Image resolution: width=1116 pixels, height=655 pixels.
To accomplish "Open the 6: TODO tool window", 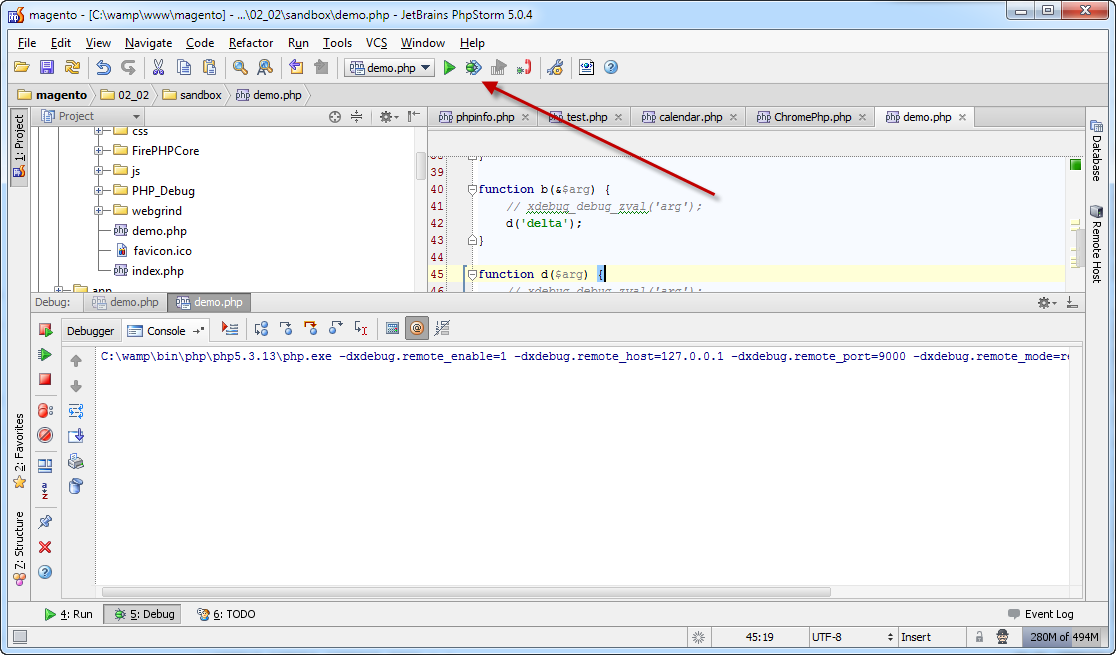I will [226, 614].
